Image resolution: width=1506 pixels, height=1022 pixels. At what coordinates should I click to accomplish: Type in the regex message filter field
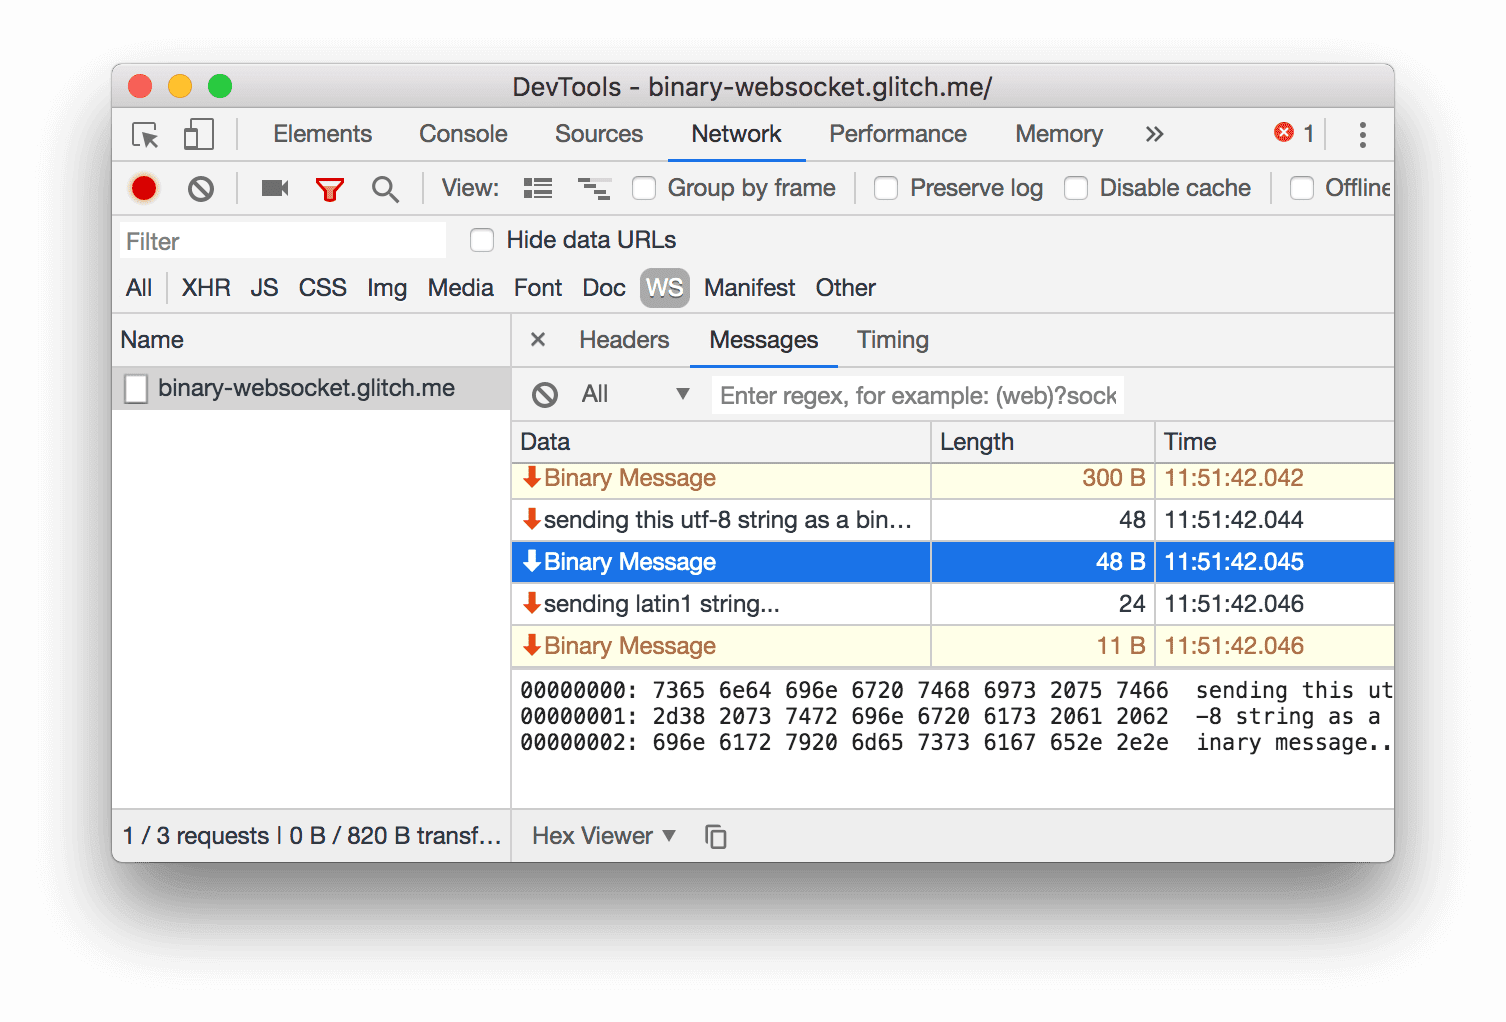point(916,394)
